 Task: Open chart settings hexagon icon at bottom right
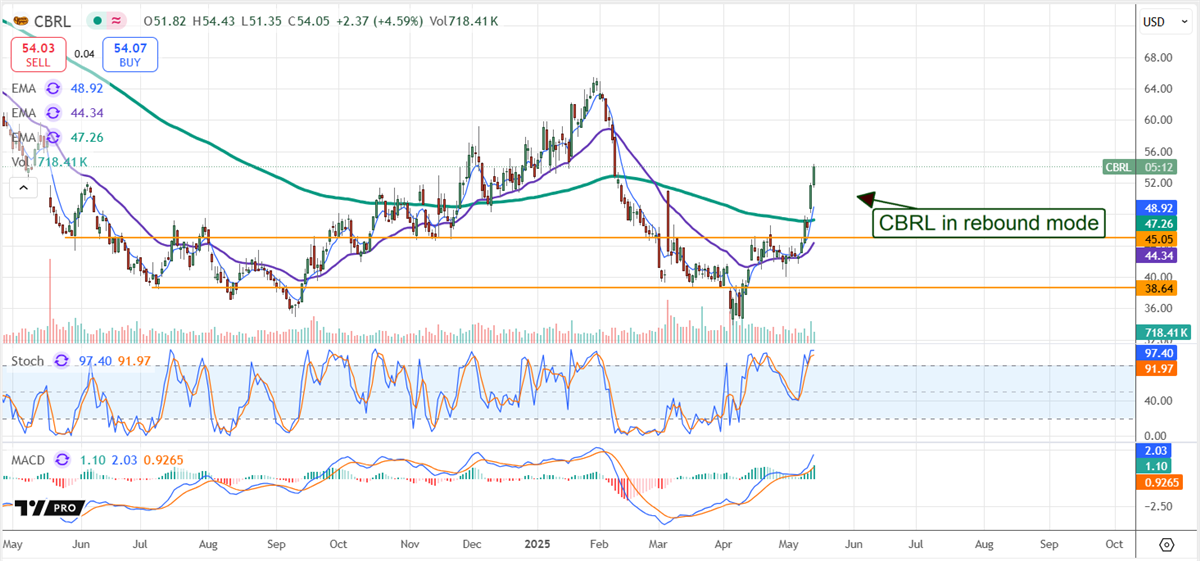point(1166,544)
